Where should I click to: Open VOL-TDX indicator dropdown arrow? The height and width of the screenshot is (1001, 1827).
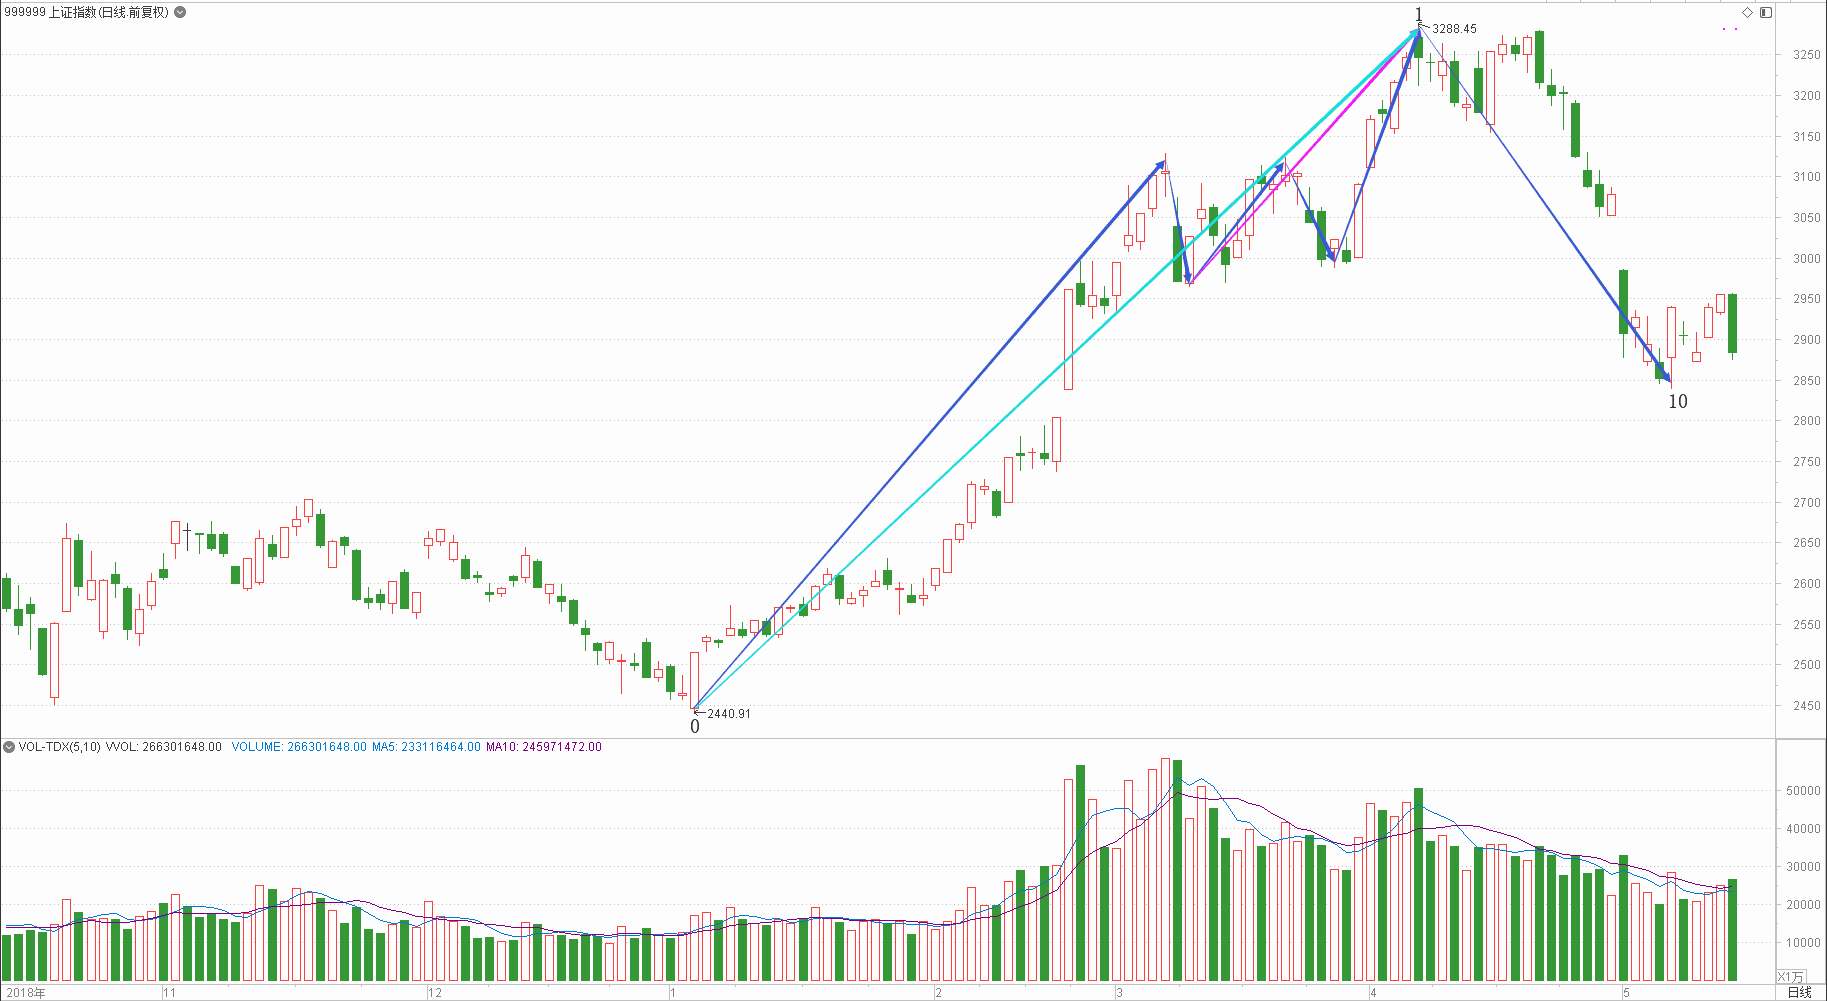point(9,747)
